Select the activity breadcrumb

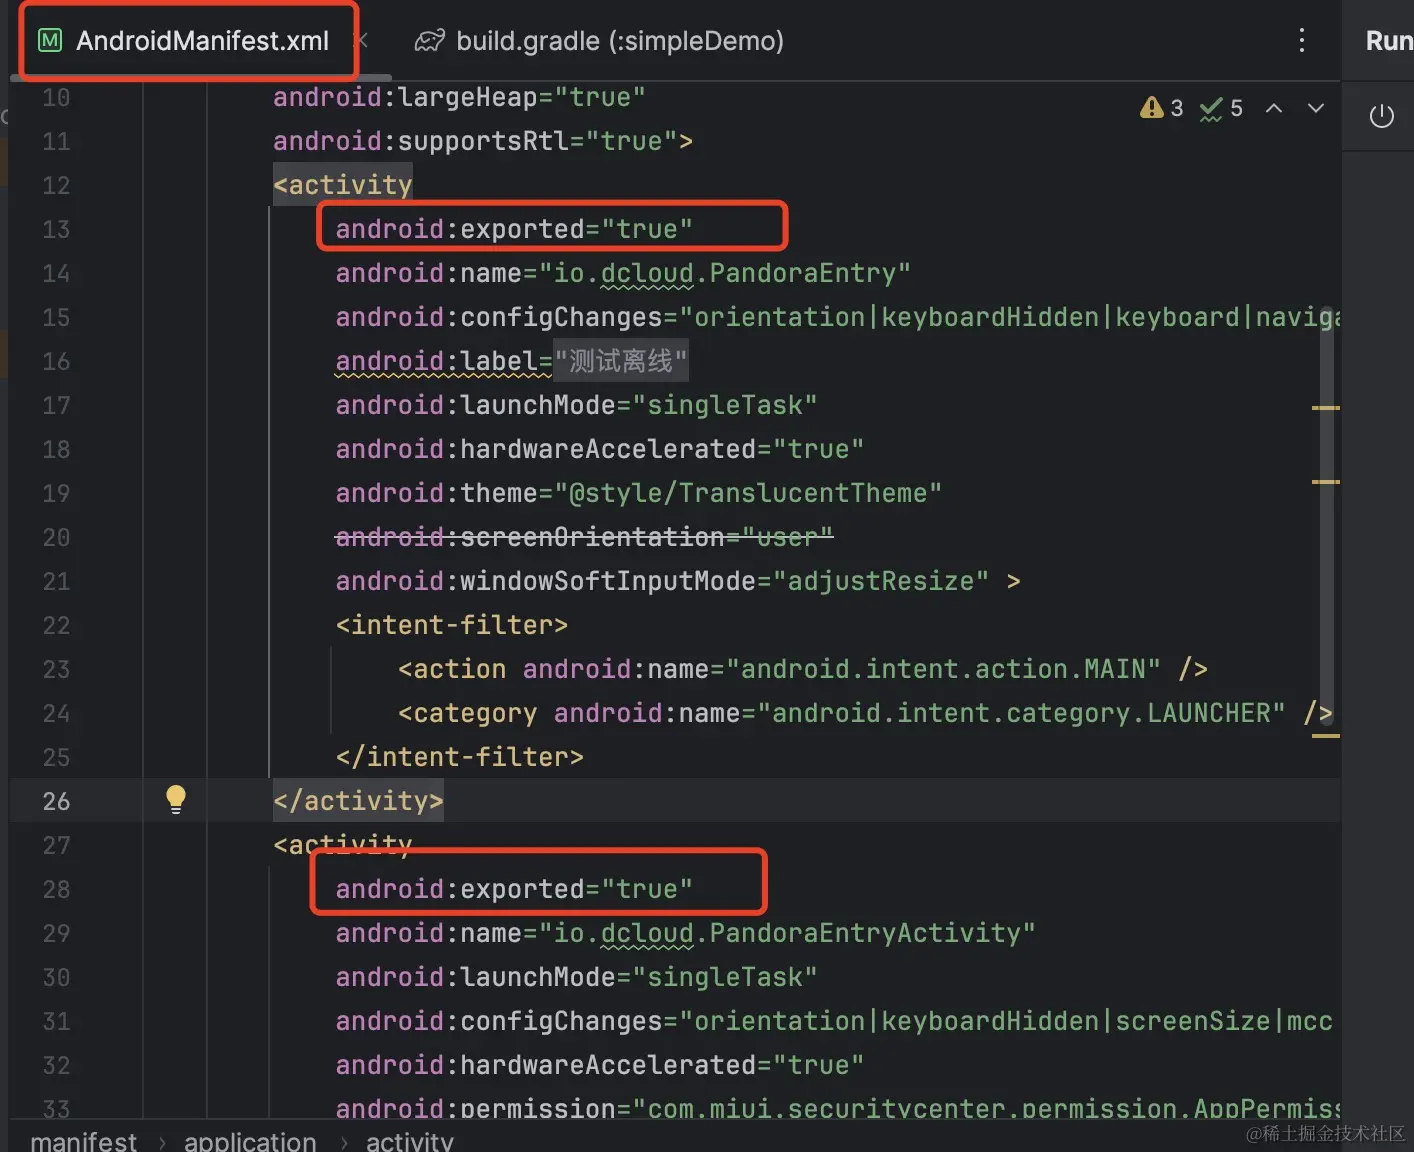point(409,1141)
